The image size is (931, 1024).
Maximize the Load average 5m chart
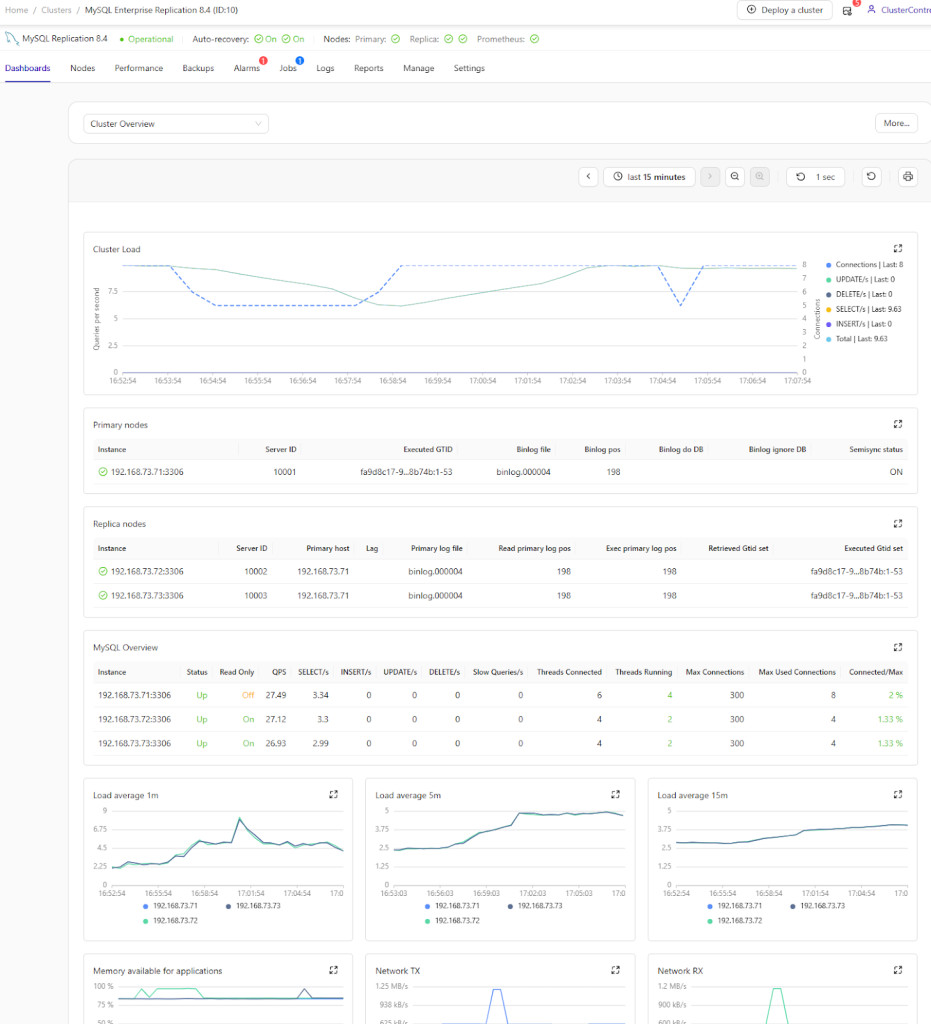pos(615,794)
